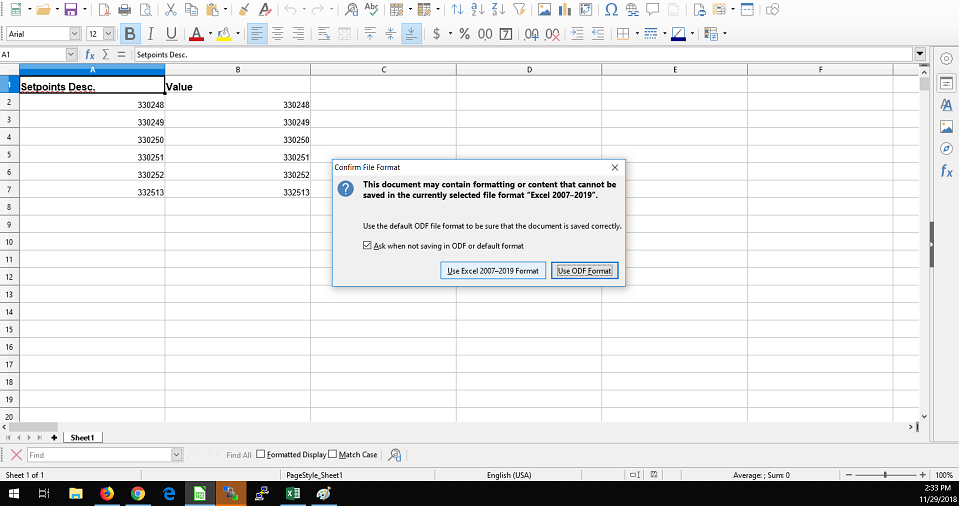
Task: Click the Firefox icon in the taskbar
Action: [x=107, y=493]
